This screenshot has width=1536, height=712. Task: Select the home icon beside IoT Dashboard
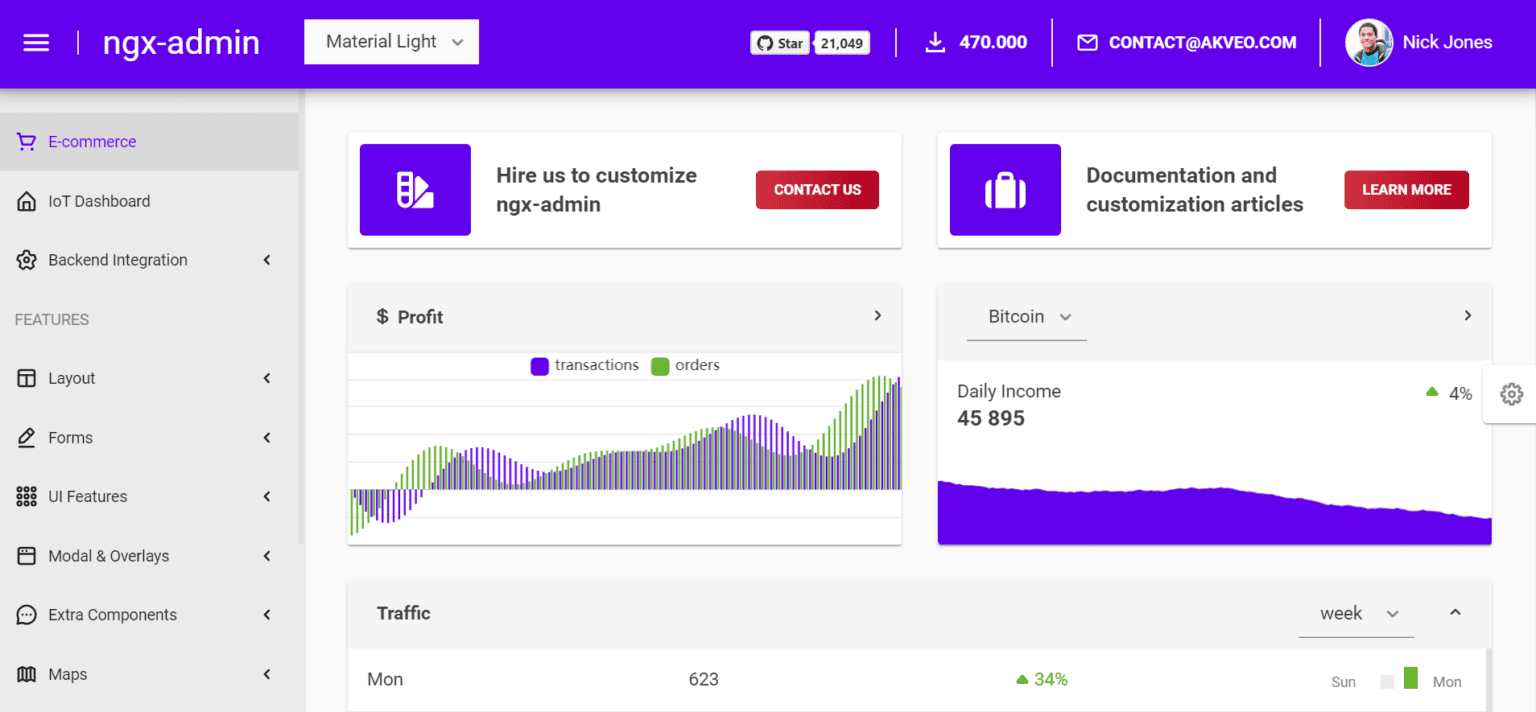coord(25,200)
